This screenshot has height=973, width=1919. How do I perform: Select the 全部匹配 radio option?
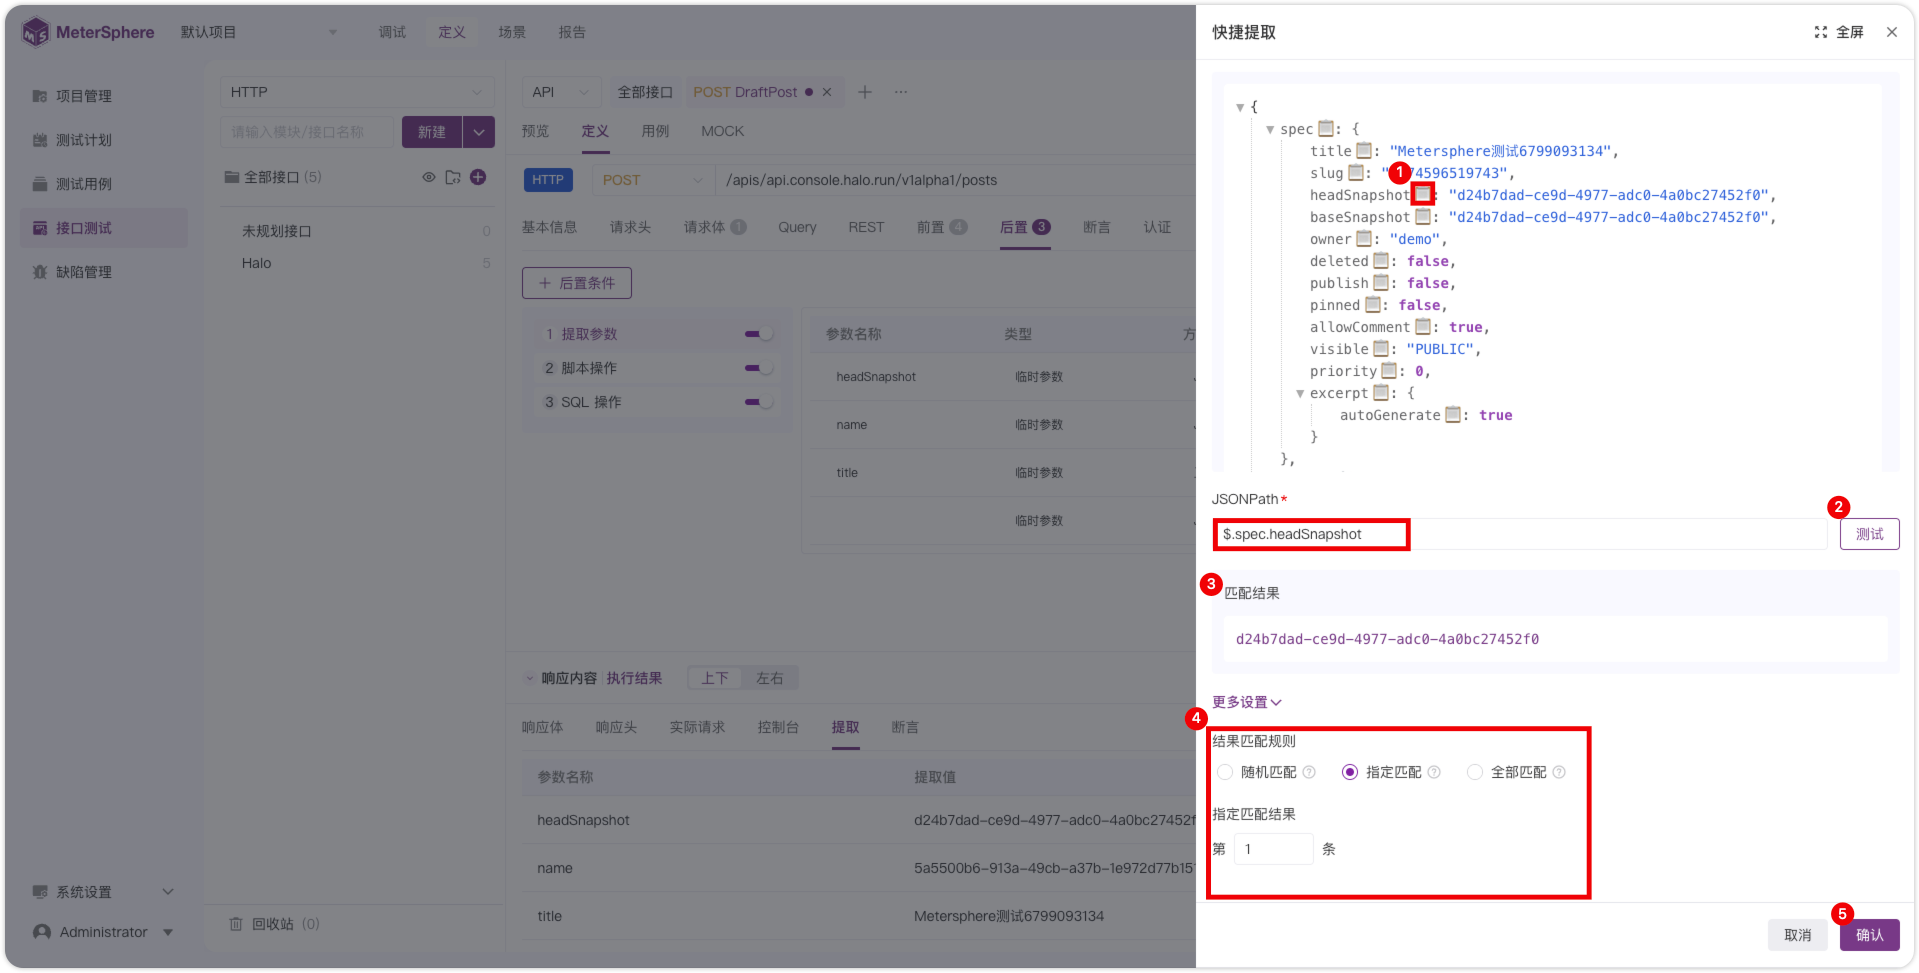point(1475,772)
